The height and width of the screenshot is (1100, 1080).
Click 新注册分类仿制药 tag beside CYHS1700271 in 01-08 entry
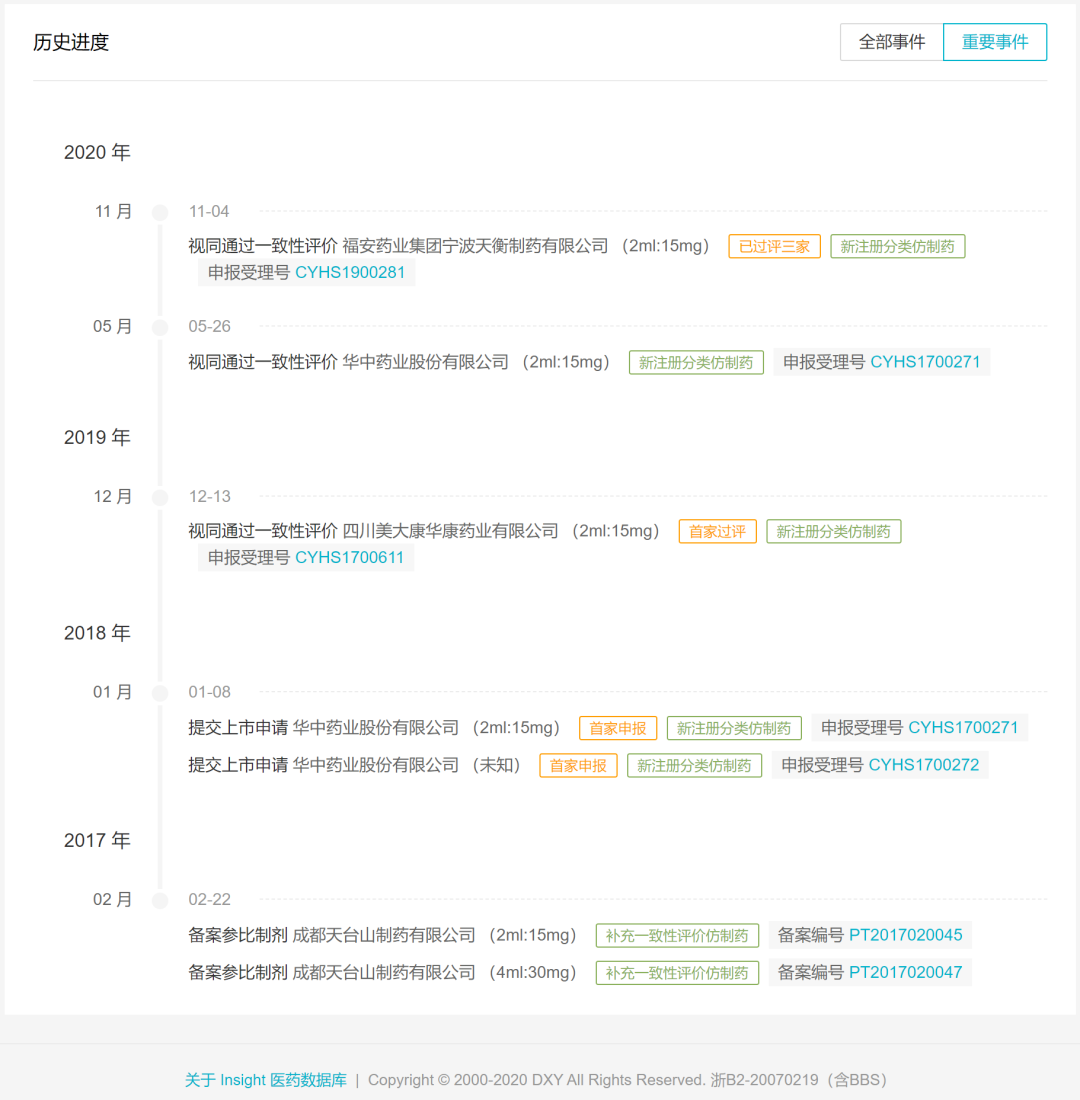pos(734,728)
